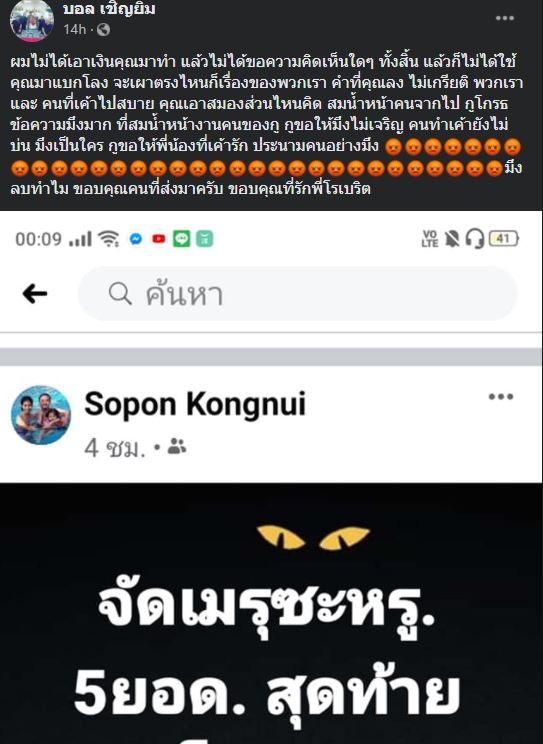Tap the muted bell icon in the status bar

click(x=452, y=239)
